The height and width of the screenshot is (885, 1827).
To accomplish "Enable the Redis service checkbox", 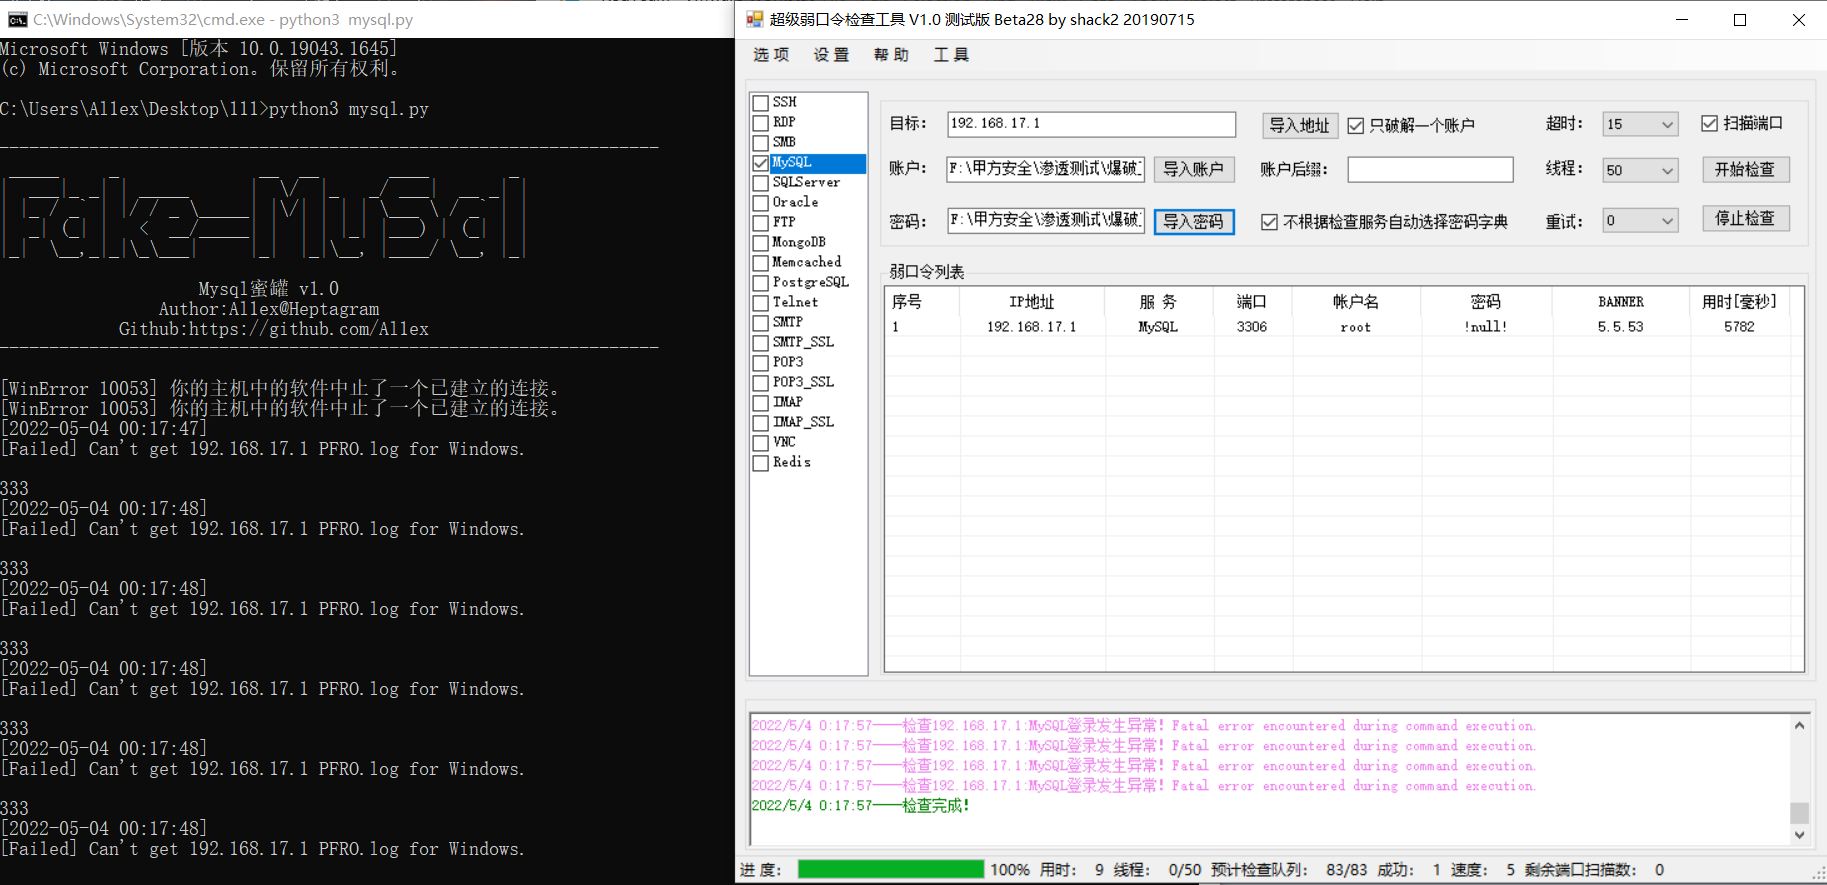I will coord(761,463).
